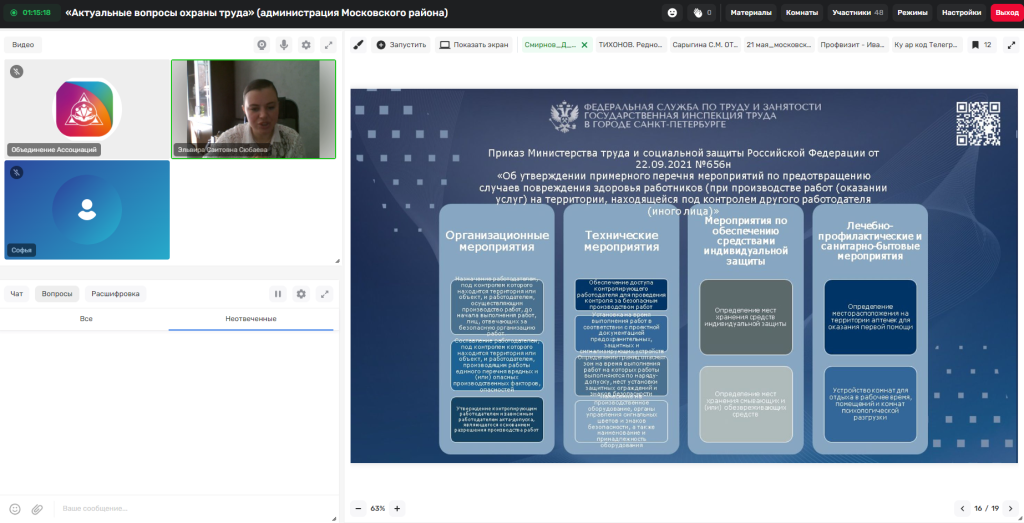Expand the Video panel to fullscreen
The width and height of the screenshot is (1024, 523).
pyautogui.click(x=328, y=45)
